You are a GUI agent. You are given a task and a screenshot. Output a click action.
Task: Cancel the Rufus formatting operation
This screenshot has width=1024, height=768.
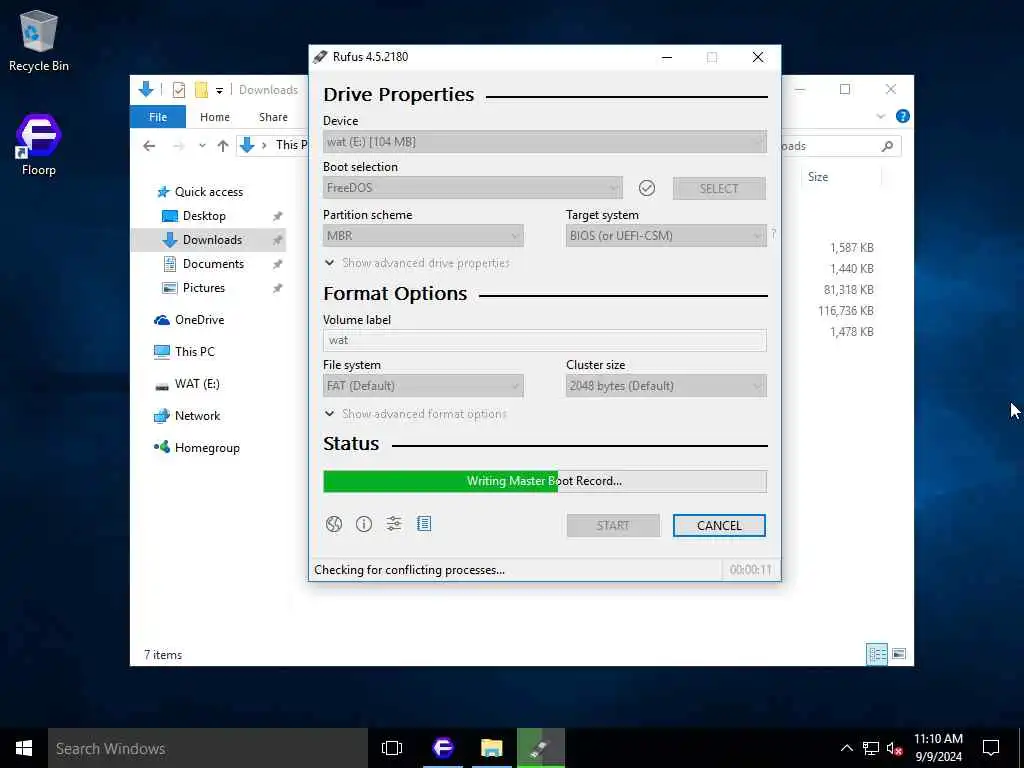pos(719,526)
